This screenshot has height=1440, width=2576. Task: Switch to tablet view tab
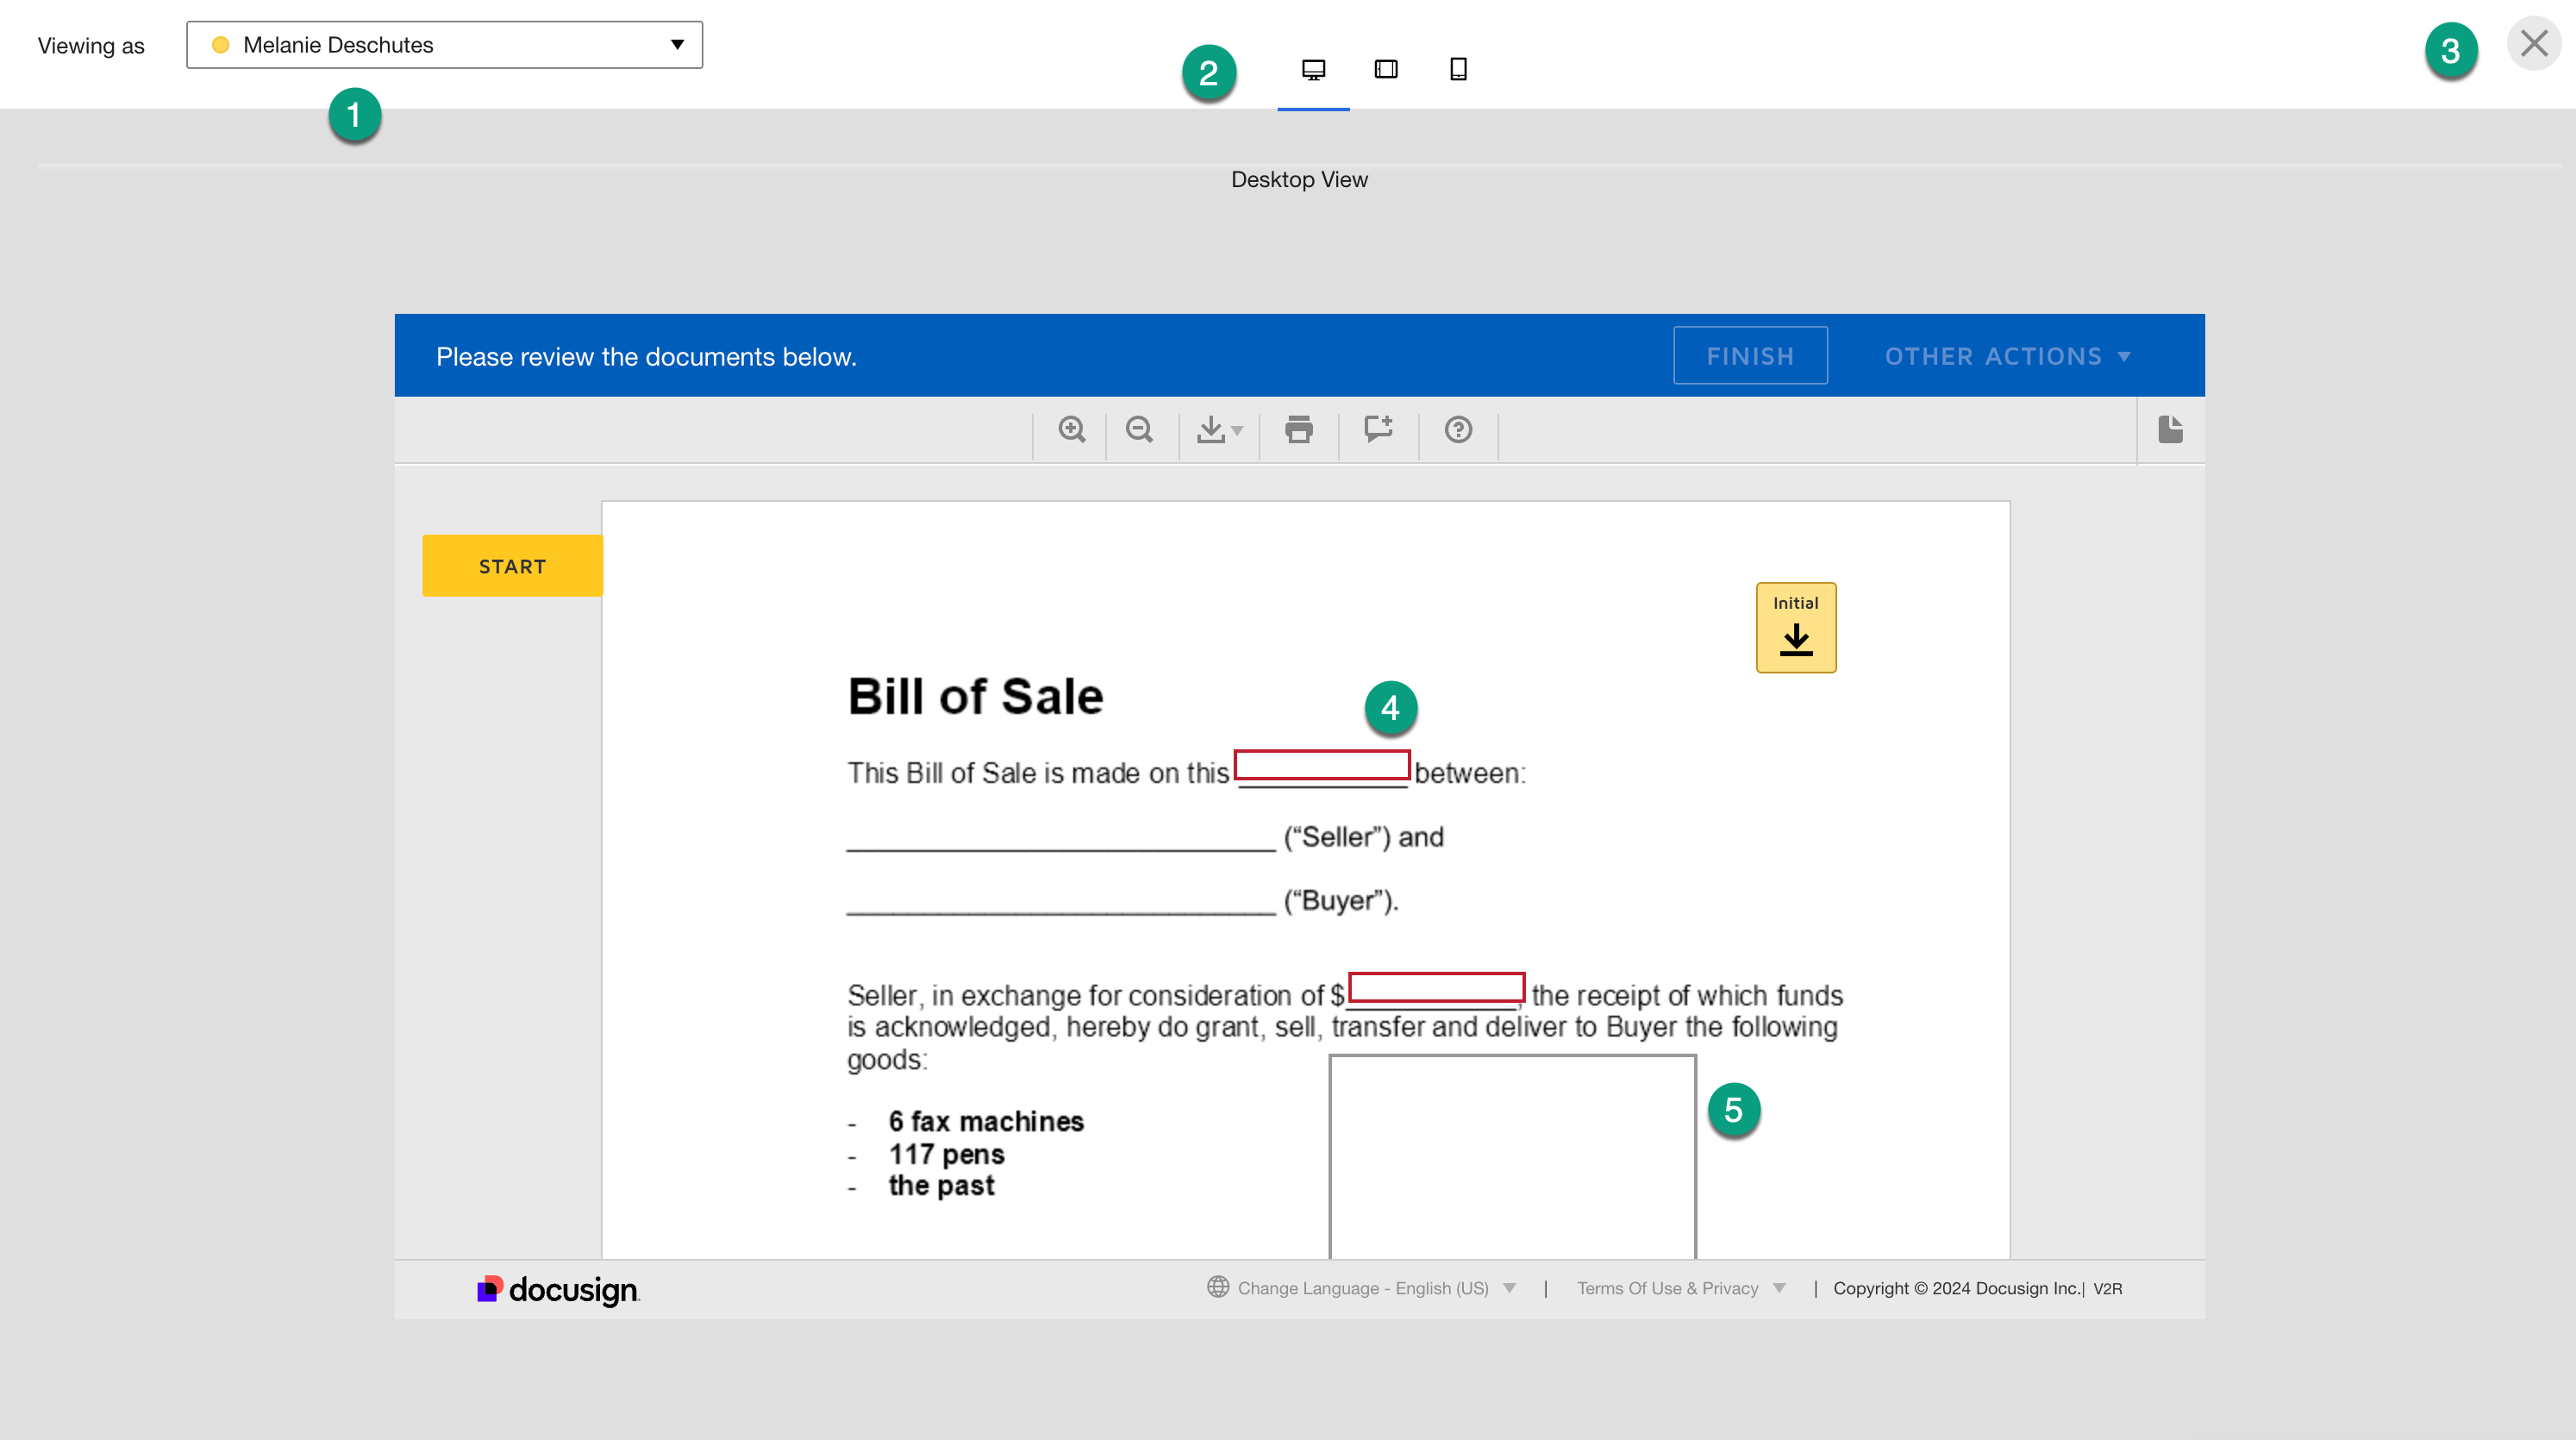[x=1386, y=70]
